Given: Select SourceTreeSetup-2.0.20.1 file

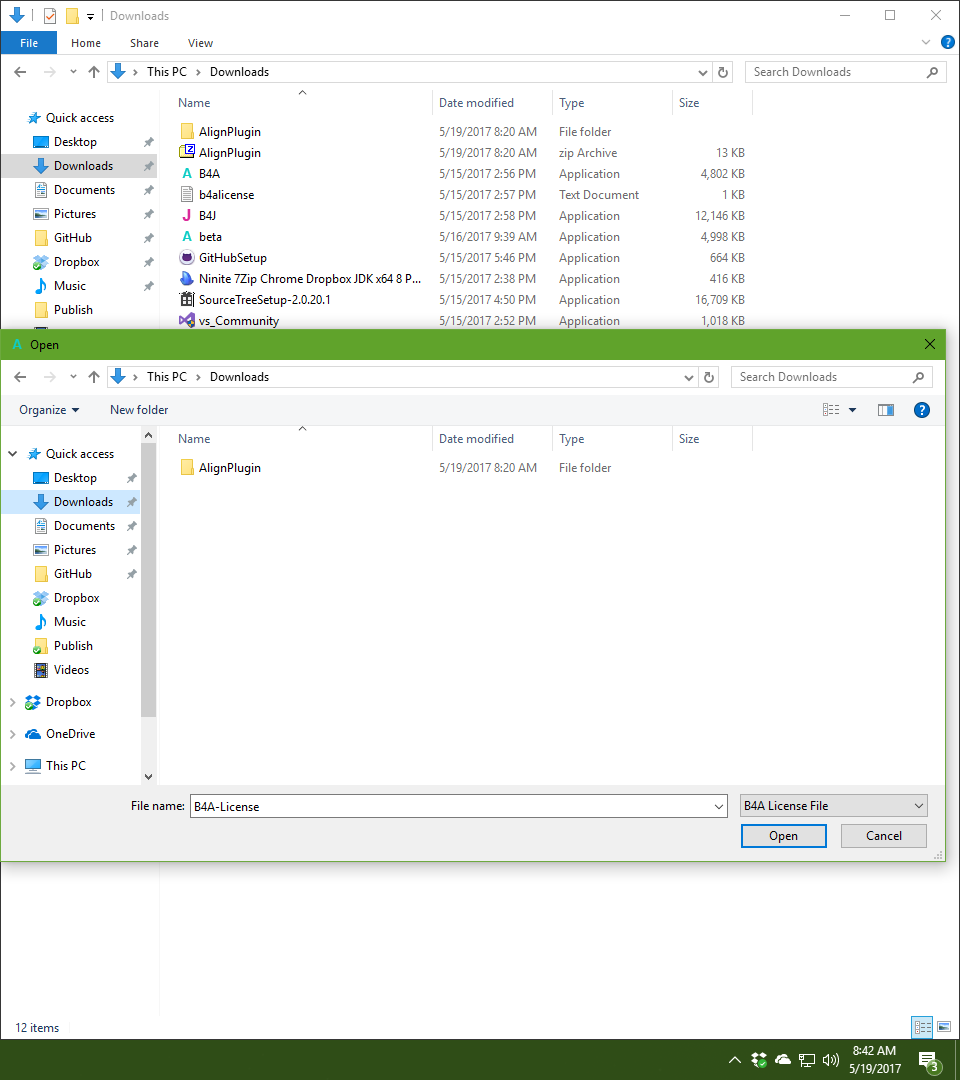Looking at the screenshot, I should click(264, 300).
